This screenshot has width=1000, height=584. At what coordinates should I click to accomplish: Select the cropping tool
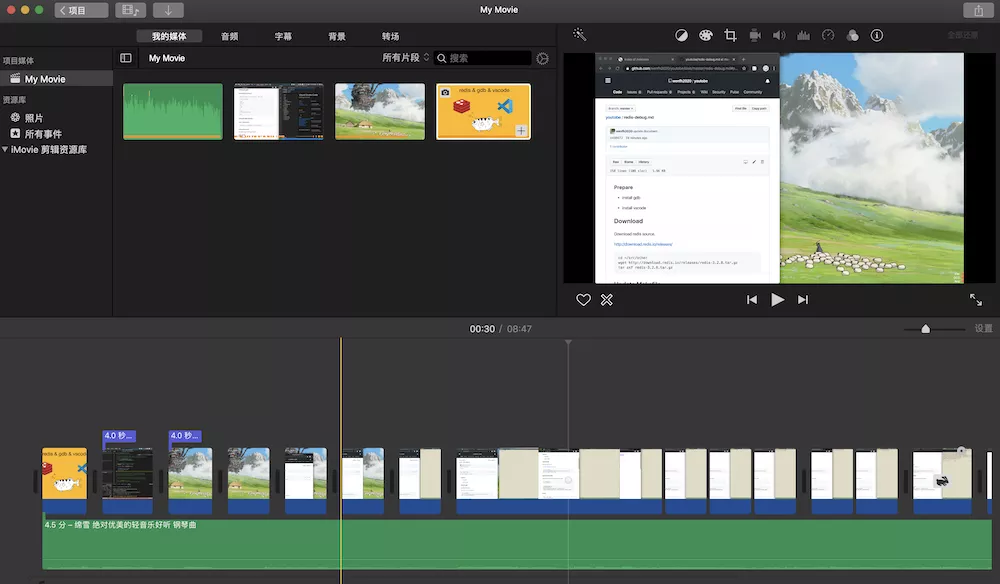(730, 35)
